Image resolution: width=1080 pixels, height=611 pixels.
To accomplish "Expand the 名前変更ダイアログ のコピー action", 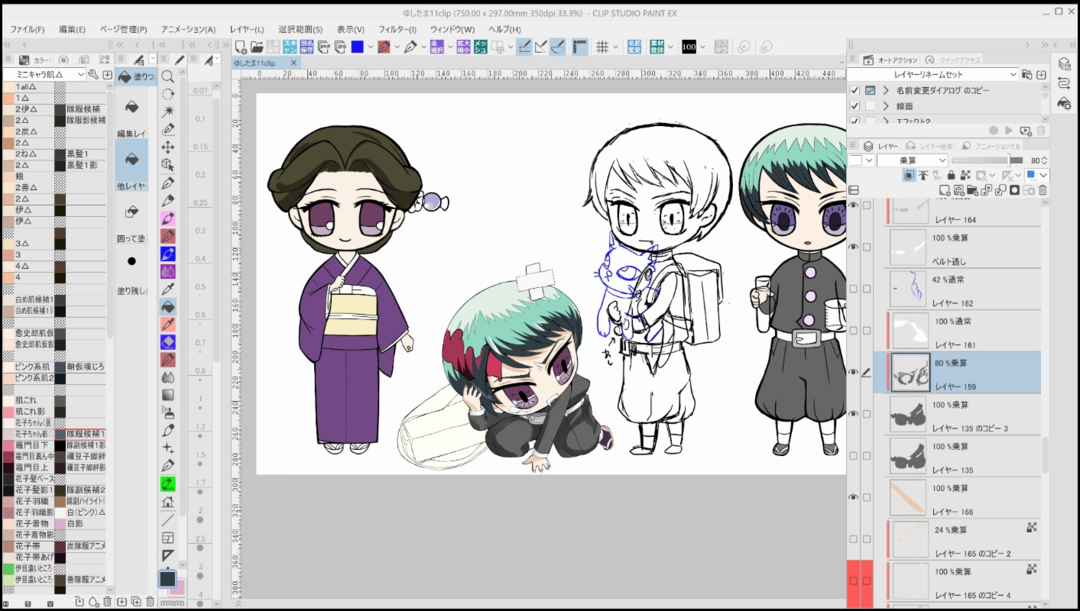I will [x=886, y=91].
